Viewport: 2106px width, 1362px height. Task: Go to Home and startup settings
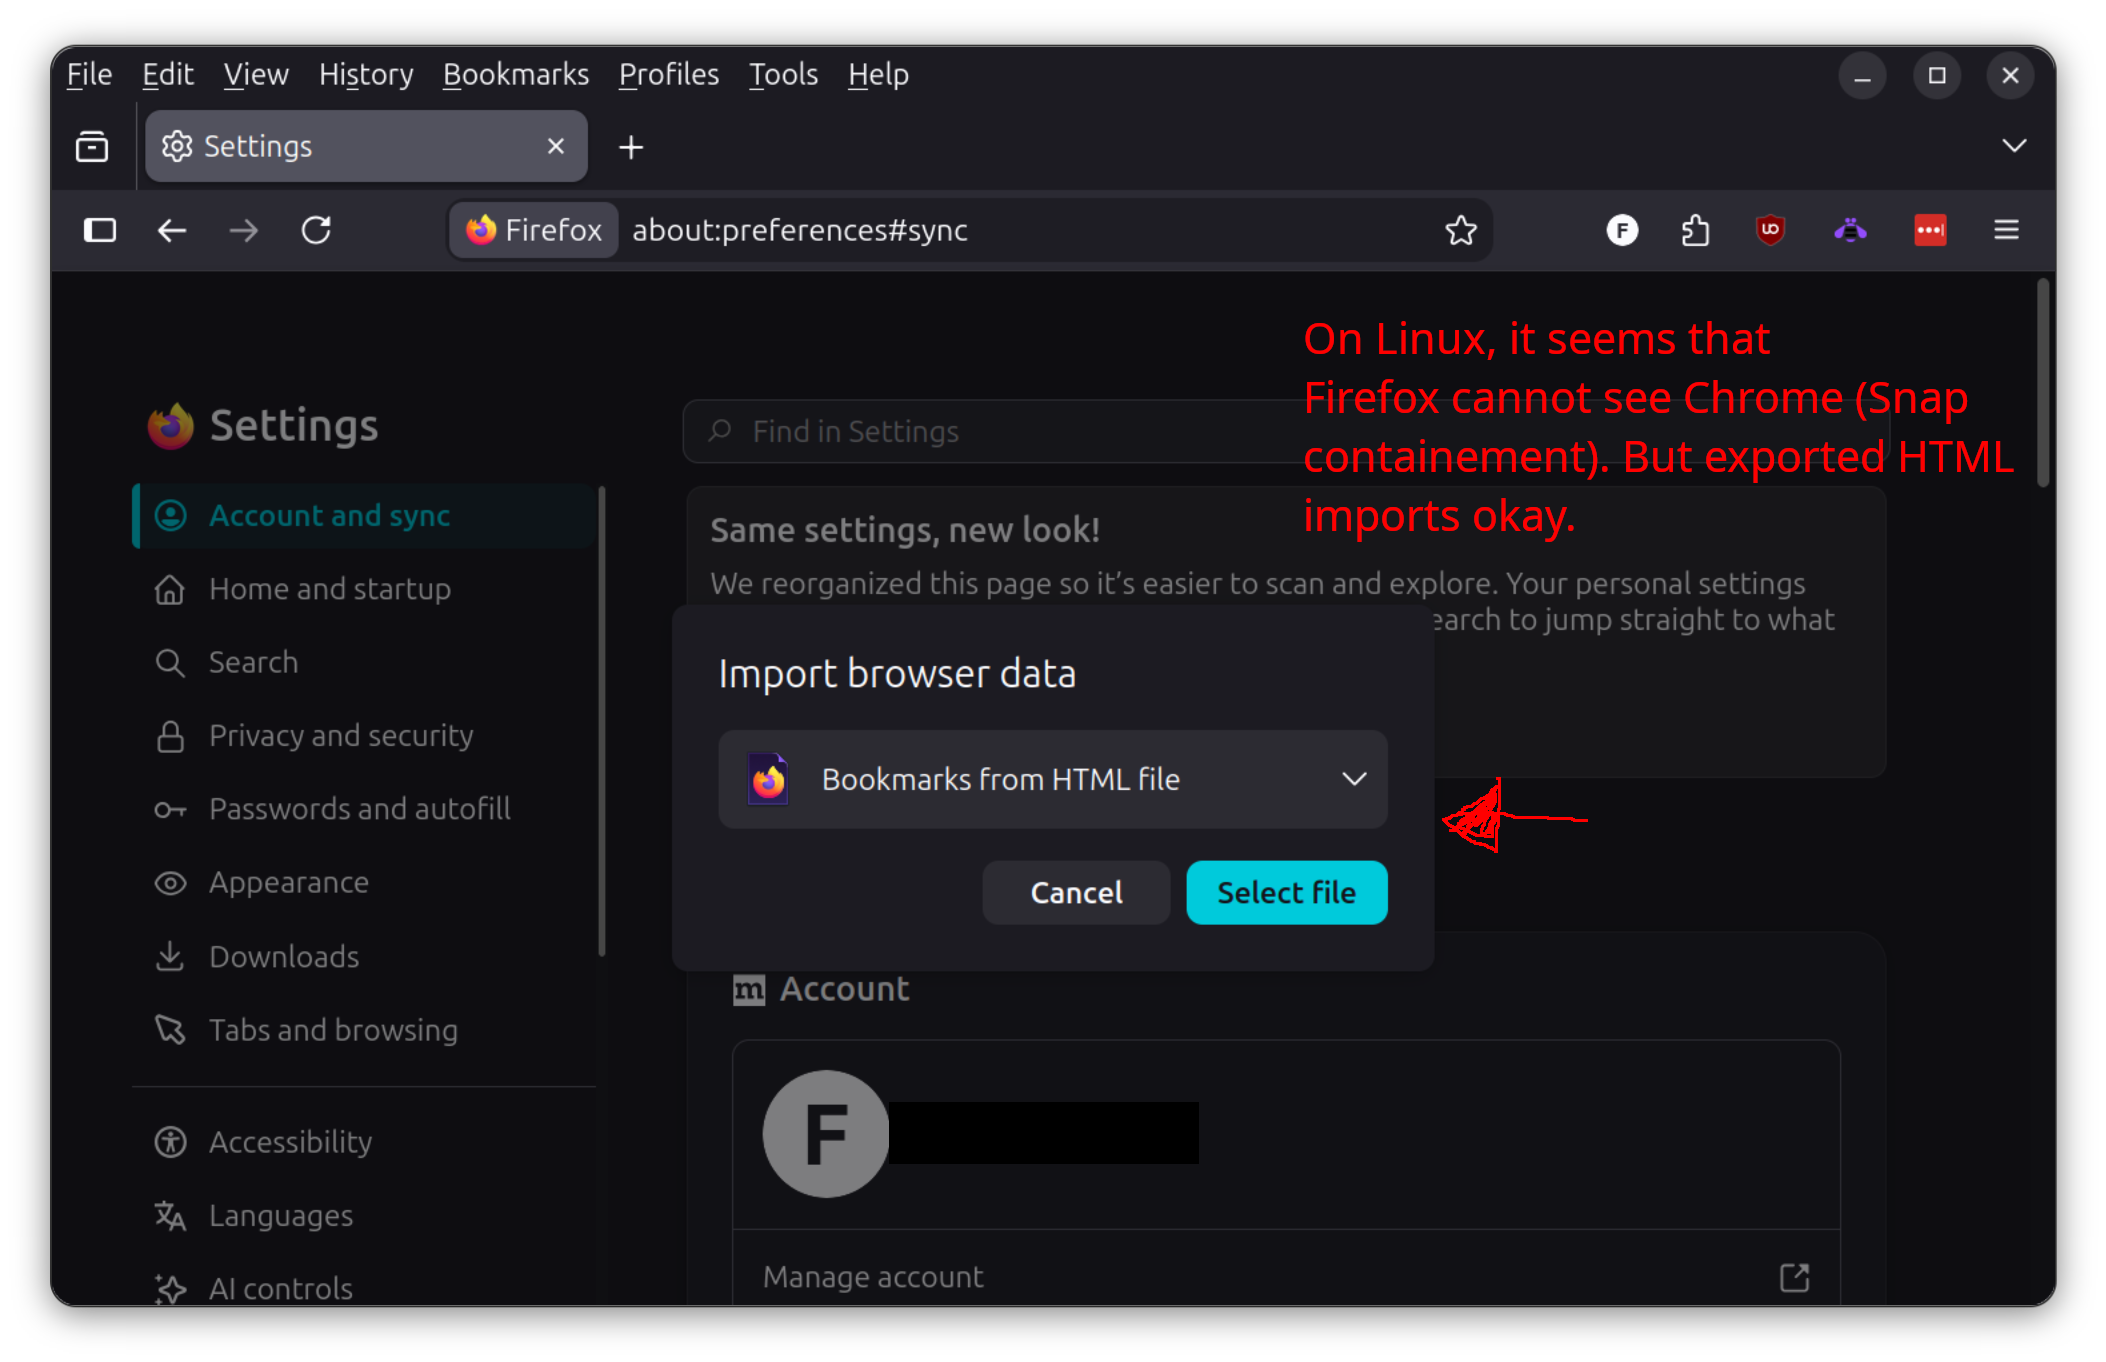pyautogui.click(x=364, y=589)
